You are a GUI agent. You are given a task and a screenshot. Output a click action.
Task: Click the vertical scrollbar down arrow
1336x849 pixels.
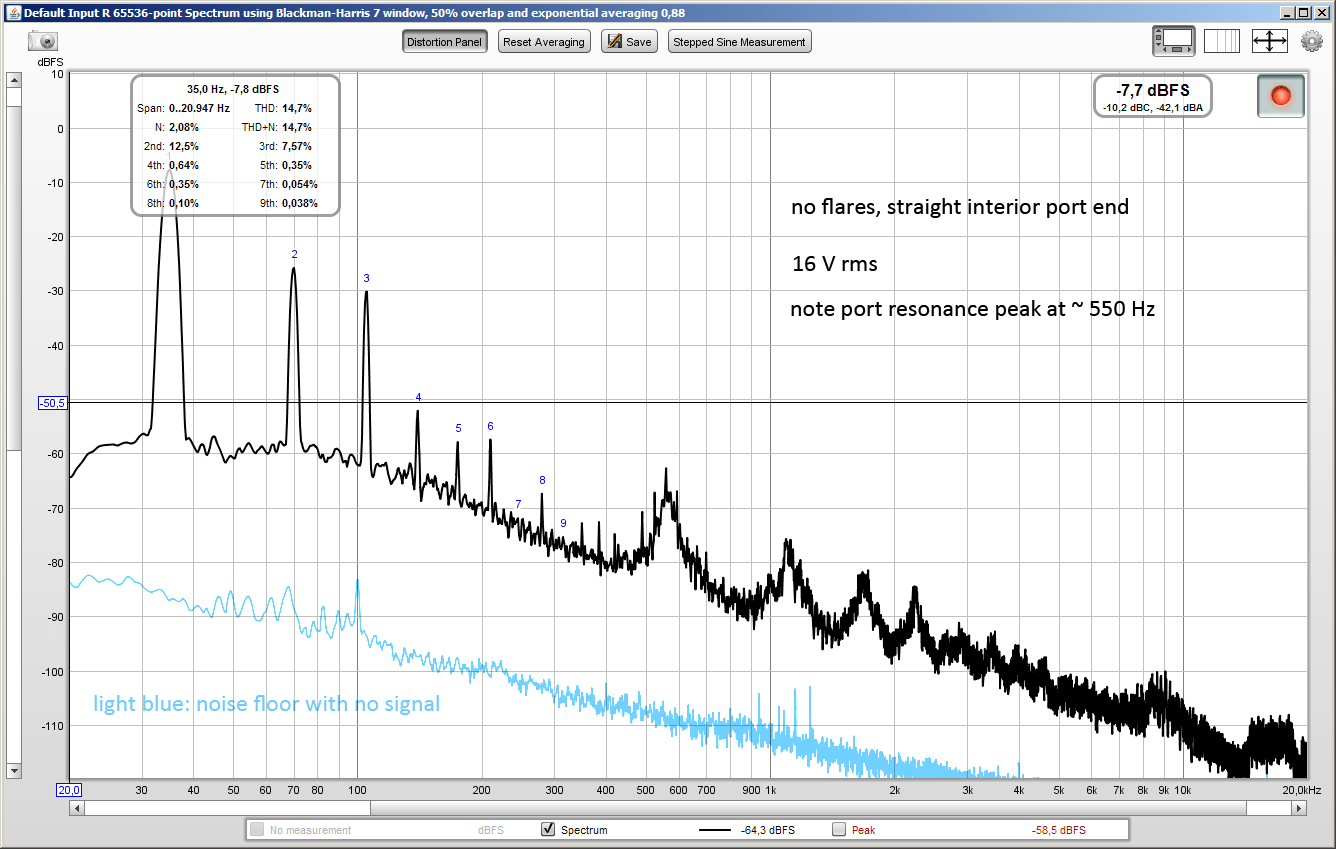coord(14,771)
